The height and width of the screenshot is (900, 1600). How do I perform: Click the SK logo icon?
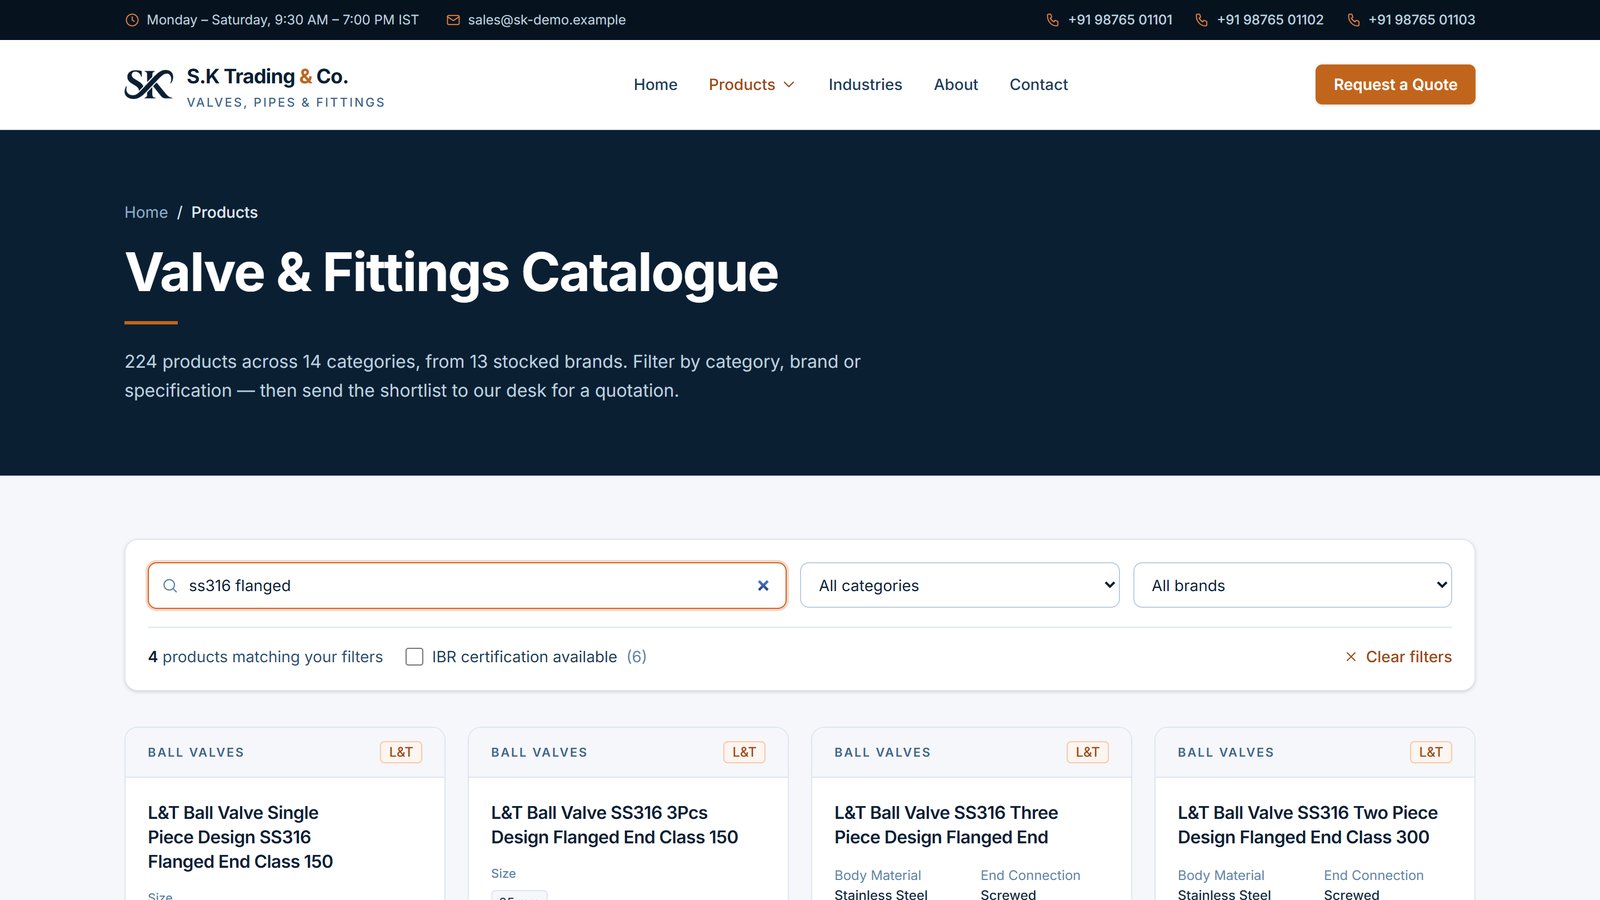pyautogui.click(x=149, y=85)
